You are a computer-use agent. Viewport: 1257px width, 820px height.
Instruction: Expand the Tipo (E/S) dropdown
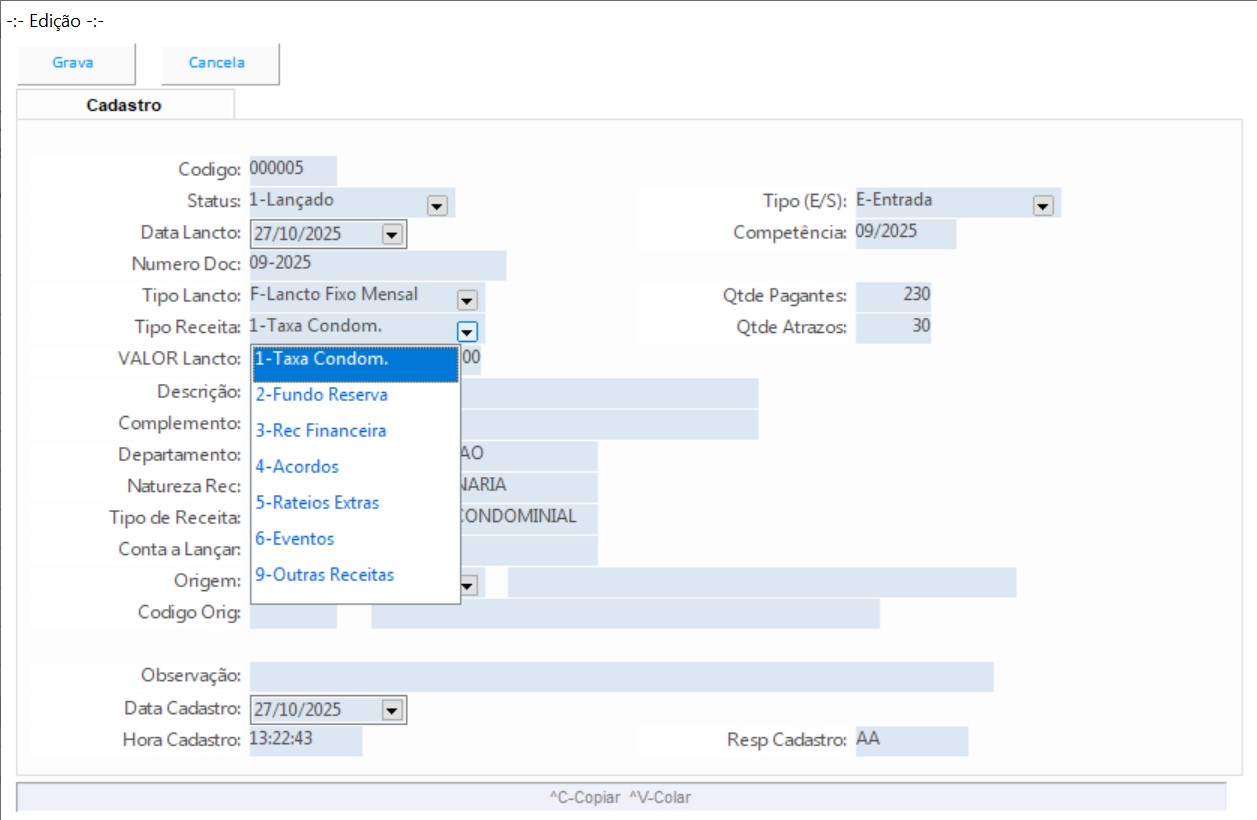pyautogui.click(x=1043, y=205)
